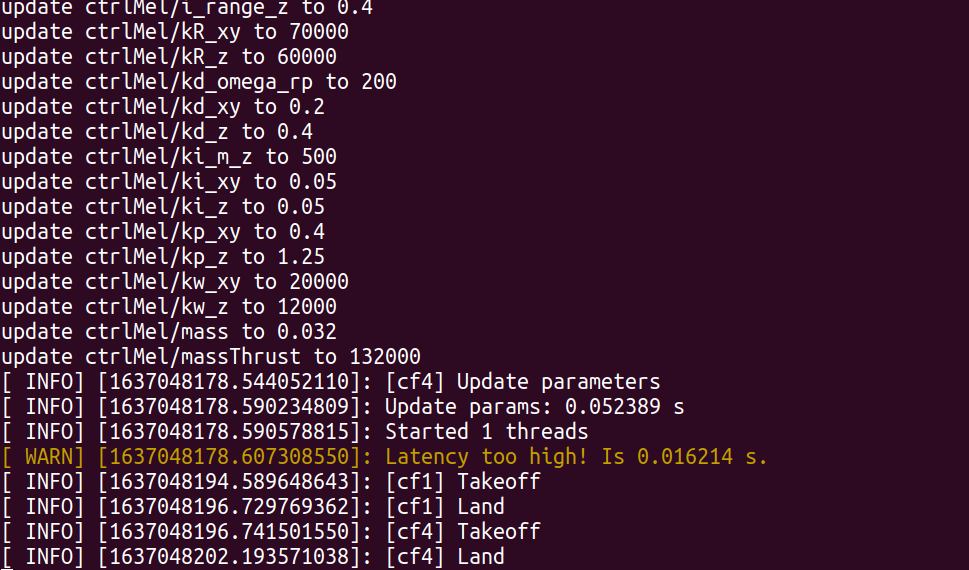This screenshot has height=570, width=969.
Task: Click the yellow 'Latency too high!' warning
Action: tap(576, 457)
